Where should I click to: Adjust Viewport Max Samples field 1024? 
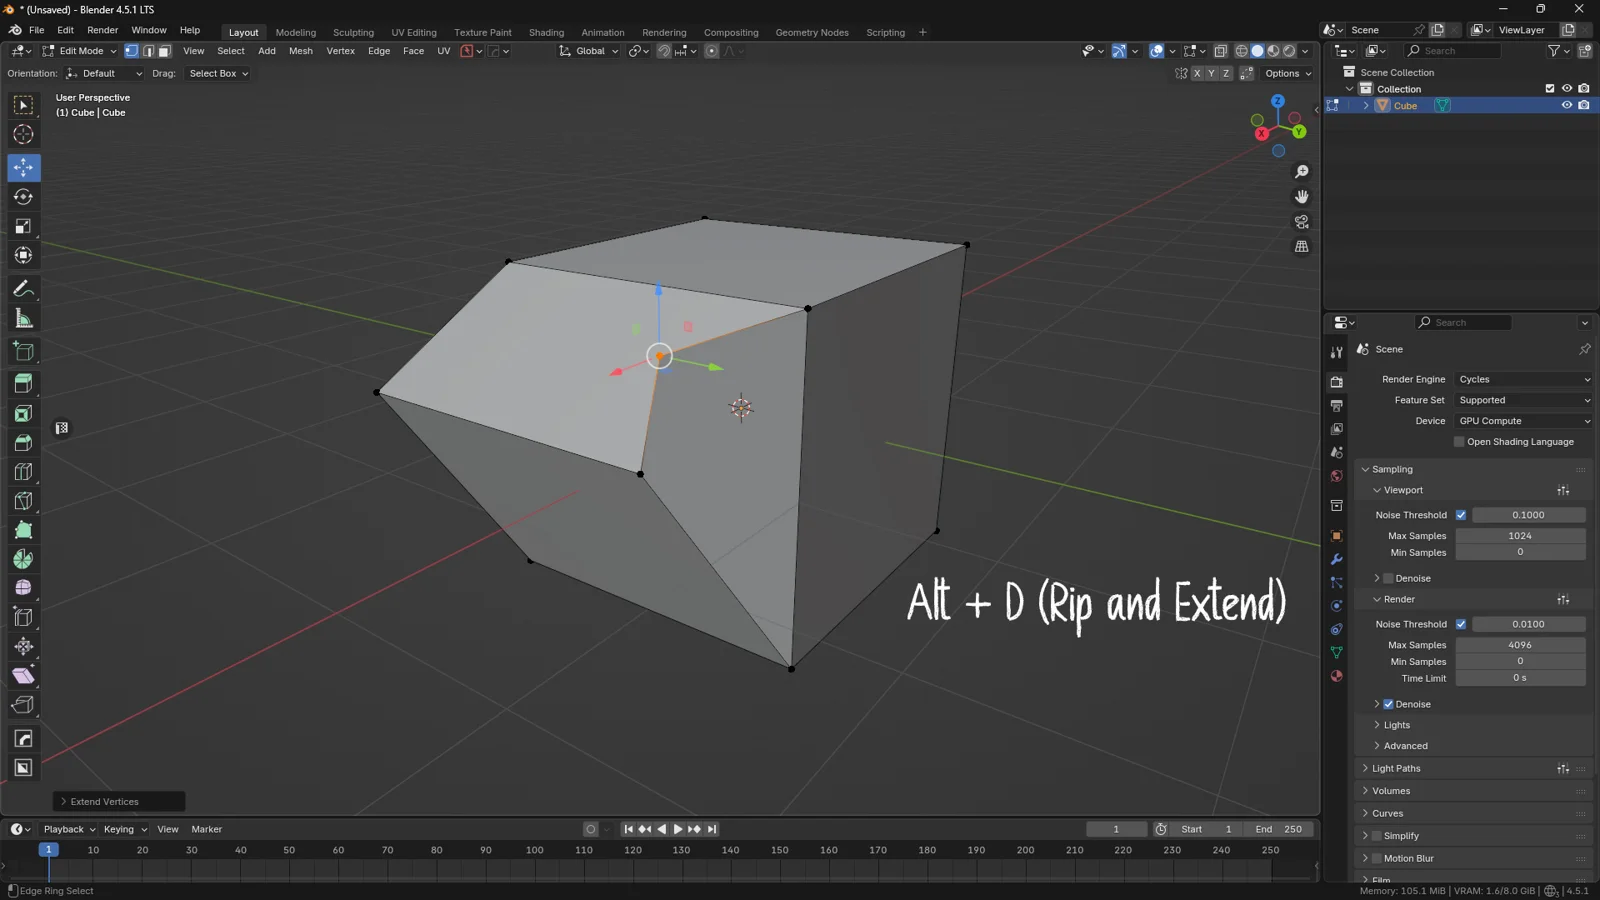[1519, 536]
